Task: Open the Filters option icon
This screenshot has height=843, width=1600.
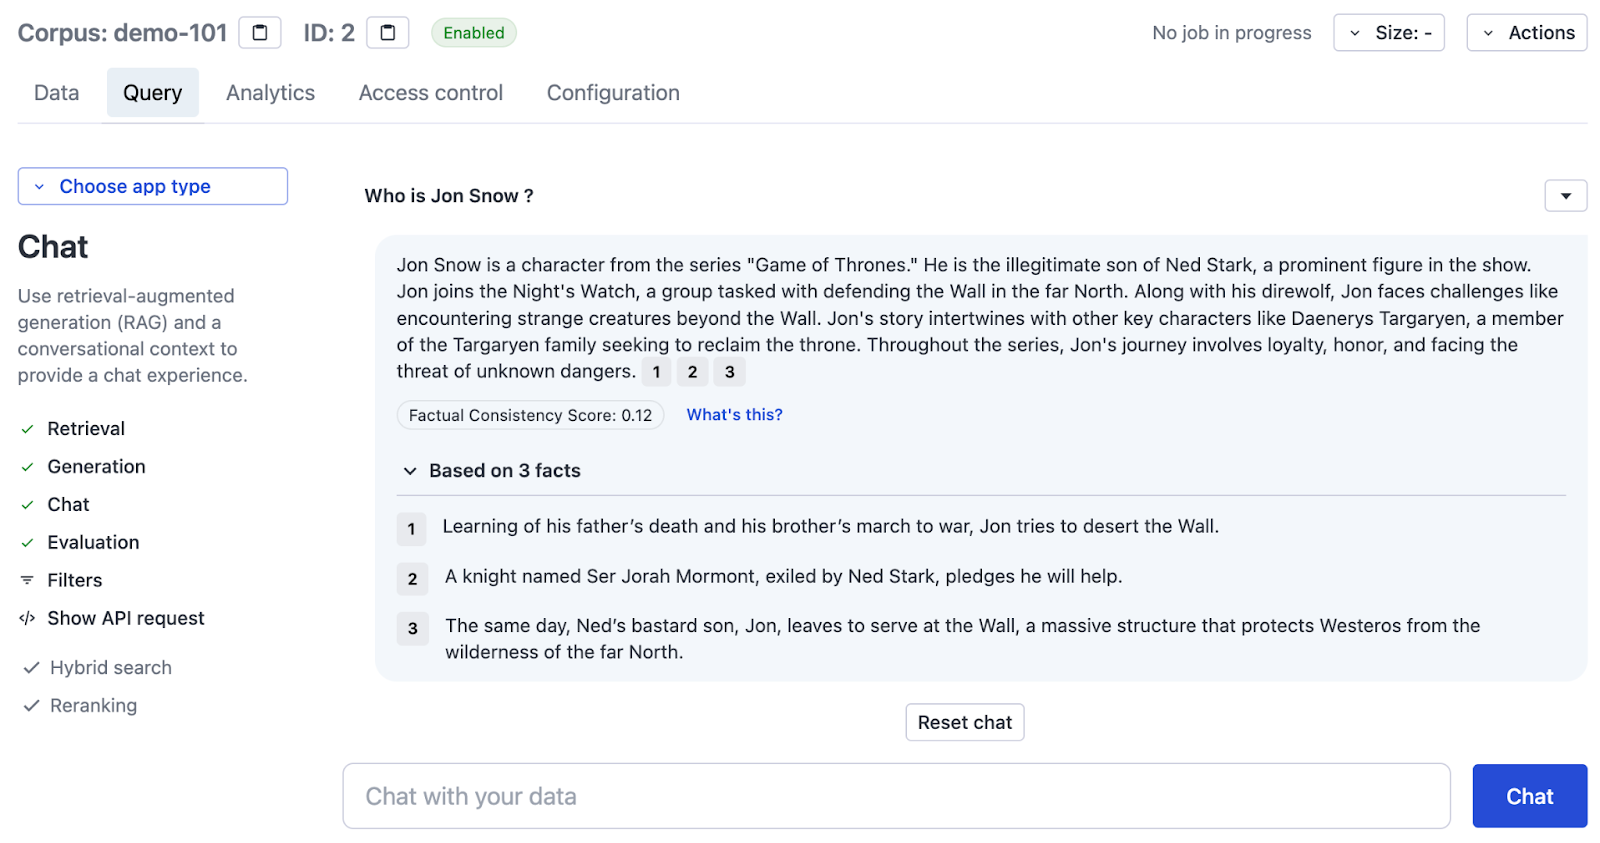Action: 27,580
